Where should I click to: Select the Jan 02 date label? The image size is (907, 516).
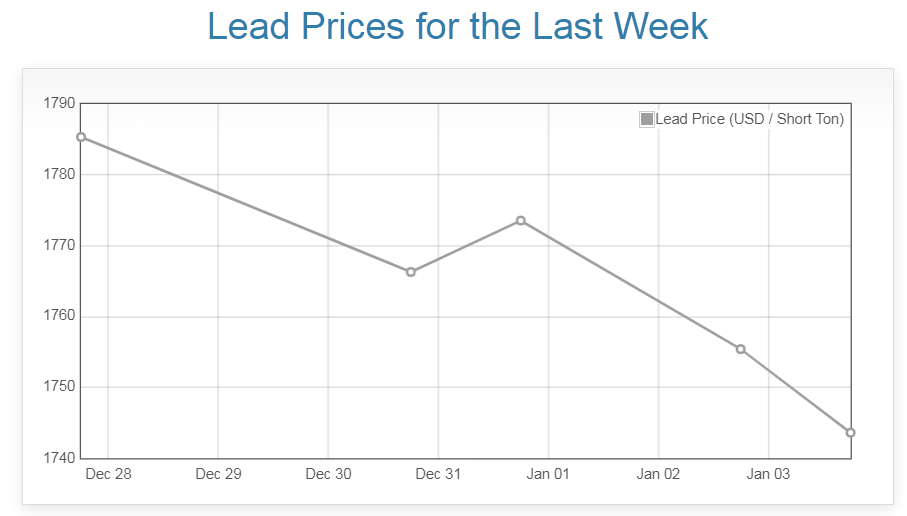tap(658, 474)
